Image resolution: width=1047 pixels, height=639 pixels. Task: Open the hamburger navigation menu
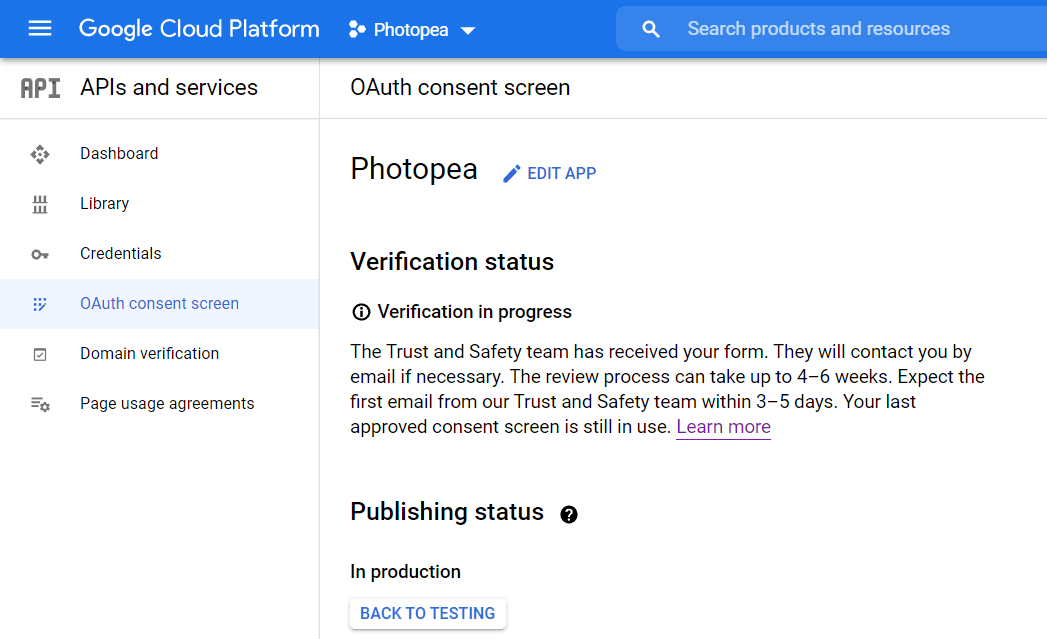[40, 28]
